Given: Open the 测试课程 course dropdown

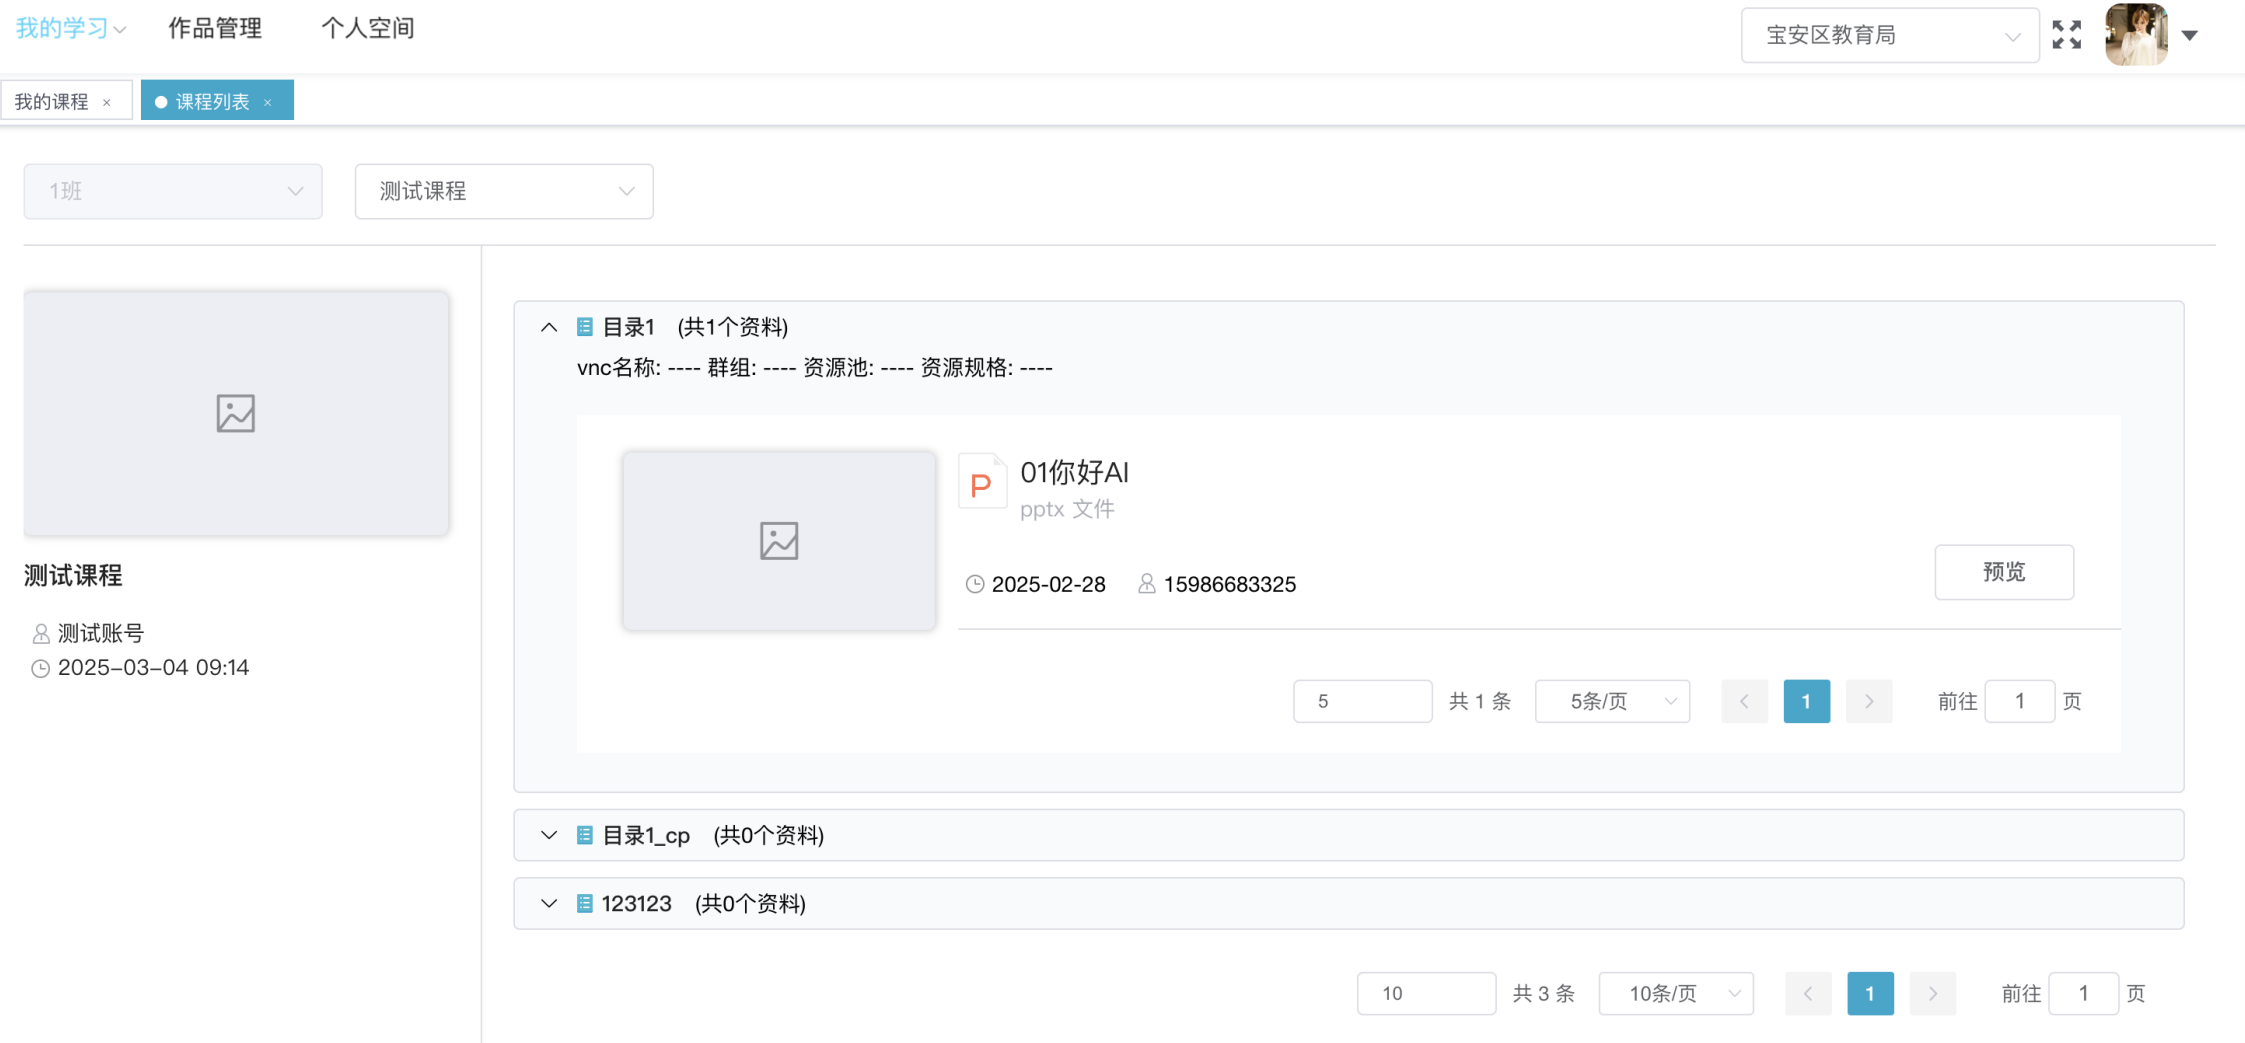Looking at the screenshot, I should (x=504, y=191).
